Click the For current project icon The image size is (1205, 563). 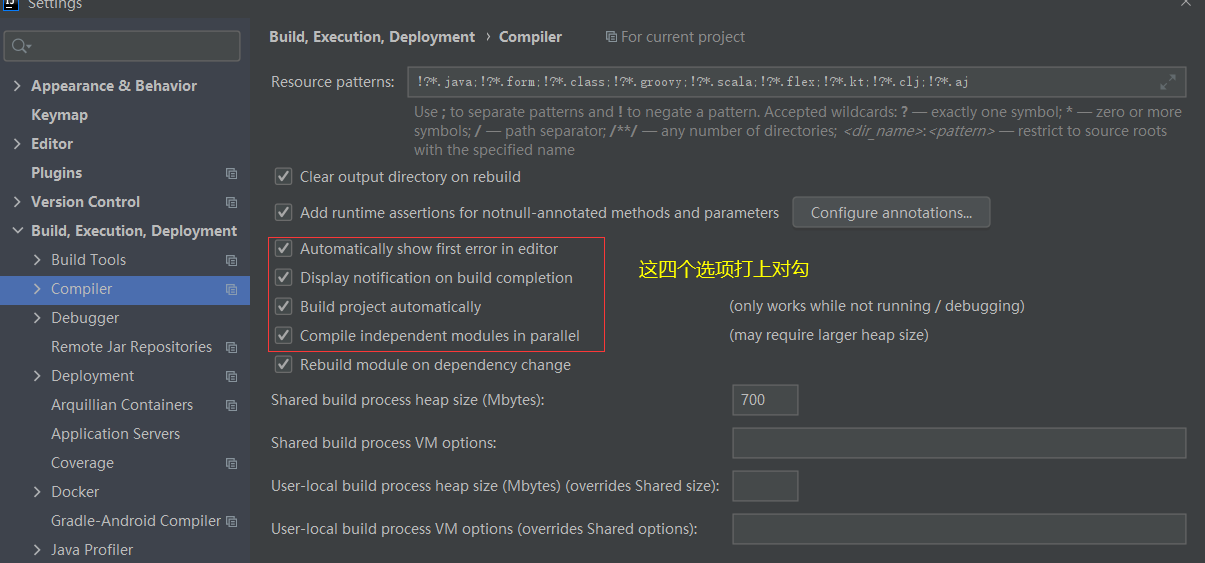coord(611,37)
